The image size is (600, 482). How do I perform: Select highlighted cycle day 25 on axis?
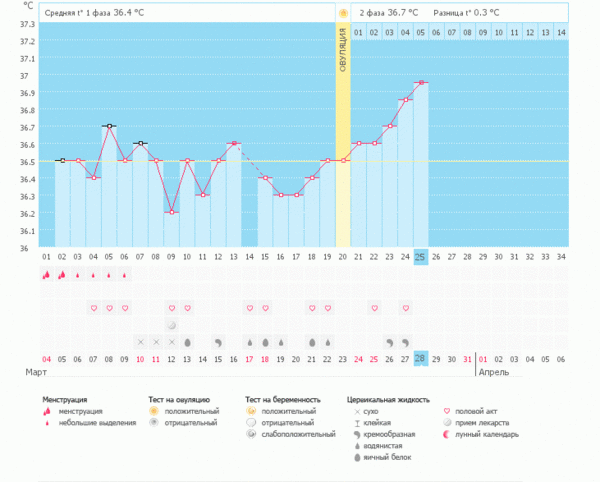[x=421, y=257]
